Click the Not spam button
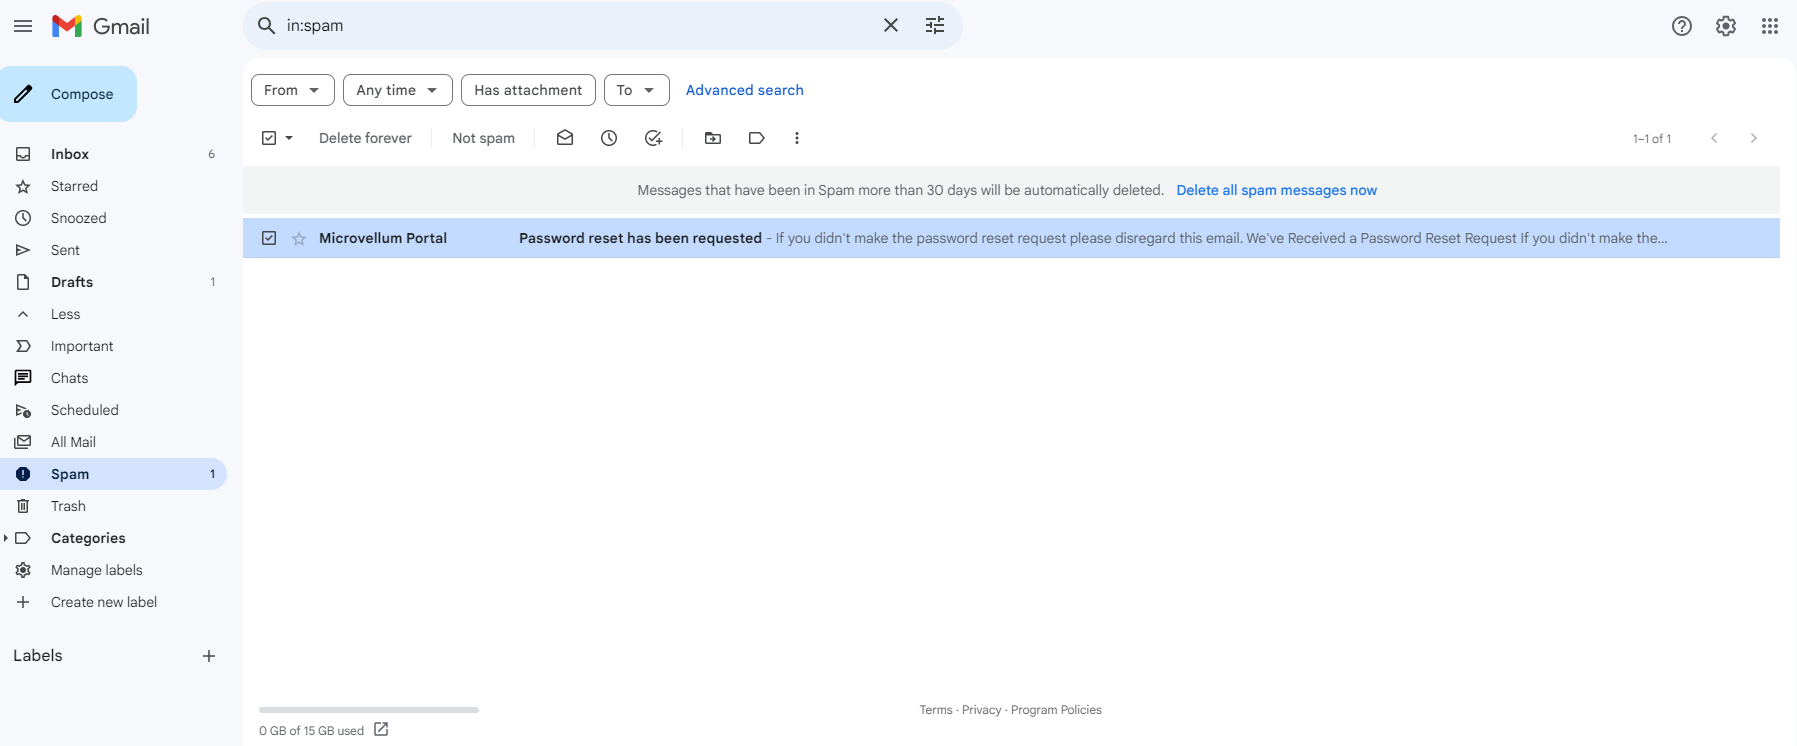Screen dimensions: 1797x746 [483, 138]
